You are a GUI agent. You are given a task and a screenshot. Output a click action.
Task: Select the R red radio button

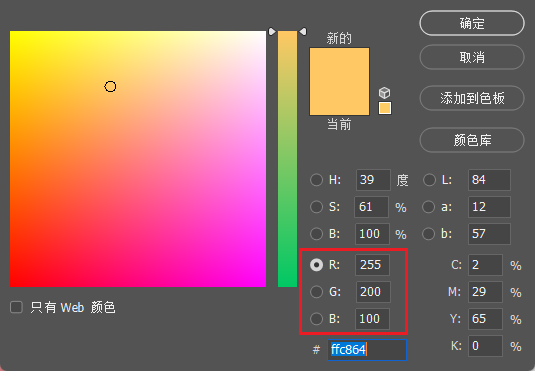316,265
